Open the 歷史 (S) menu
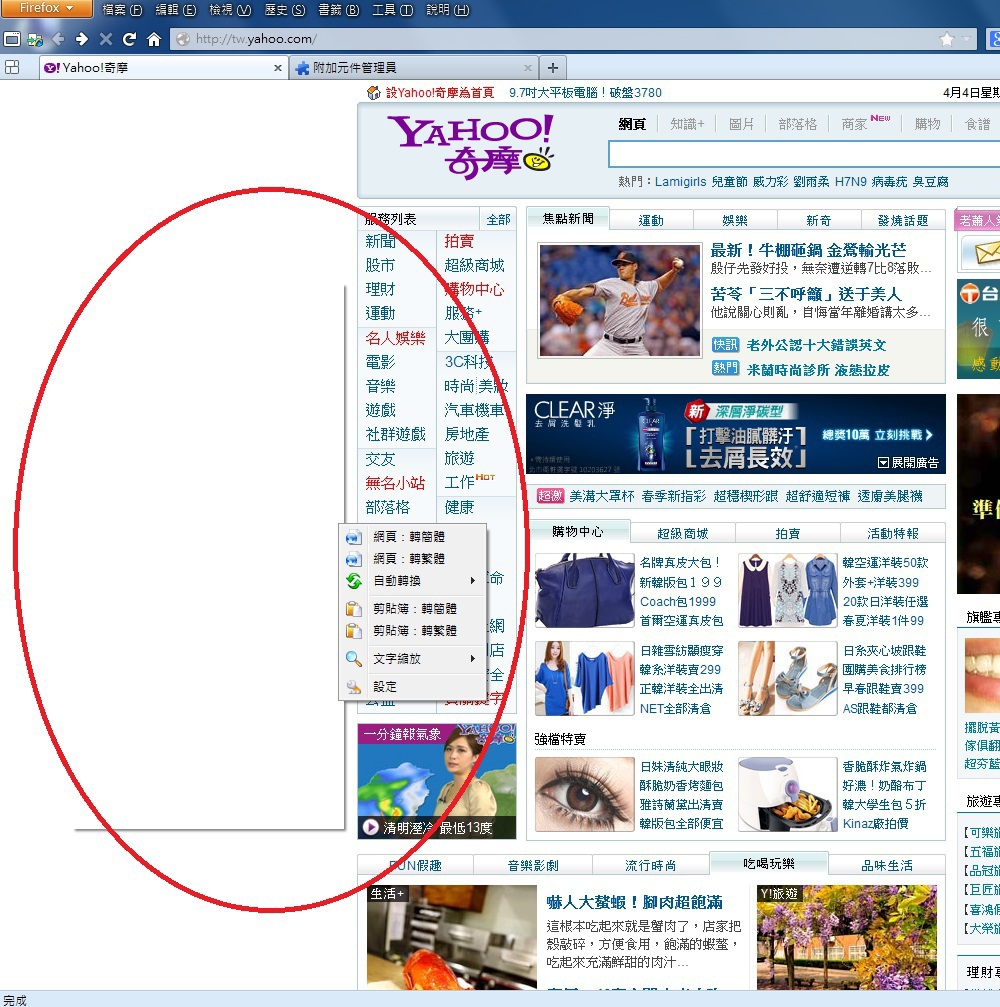Screen dimensions: 1000x1007 coord(285,10)
